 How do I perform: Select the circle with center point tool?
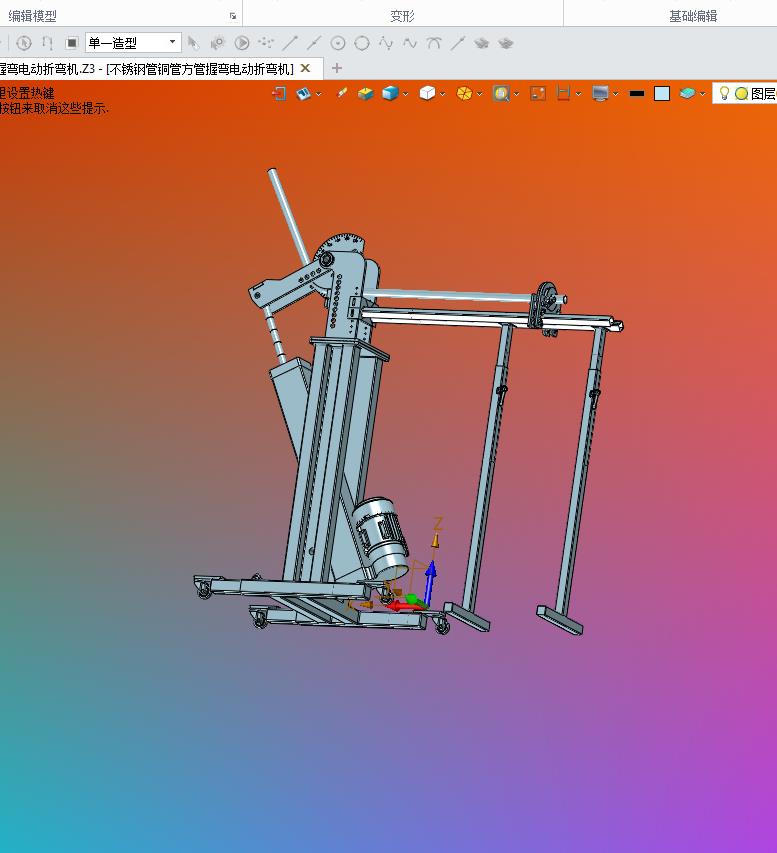338,43
